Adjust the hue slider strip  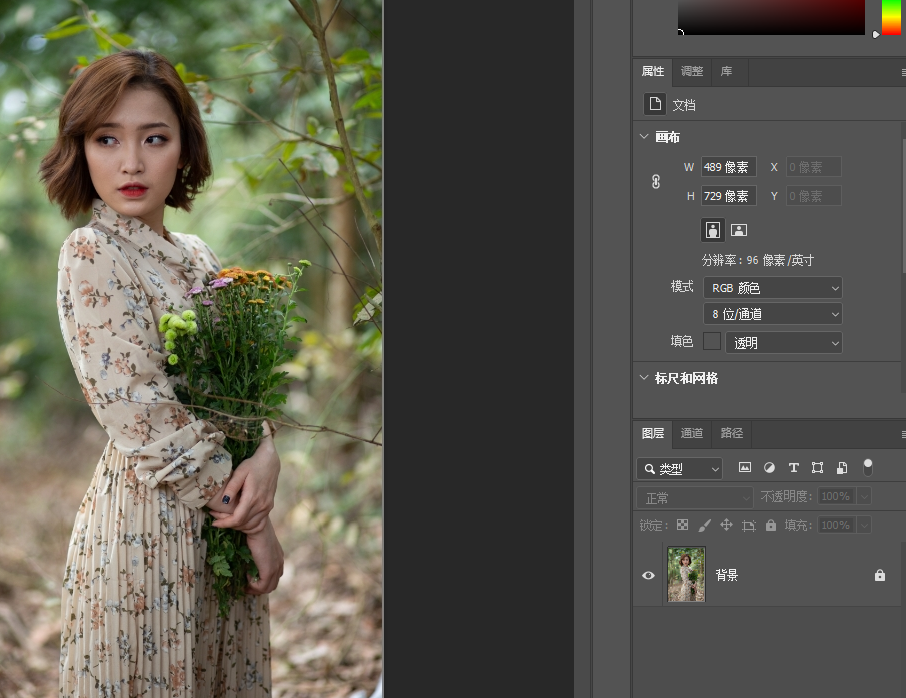point(891,17)
